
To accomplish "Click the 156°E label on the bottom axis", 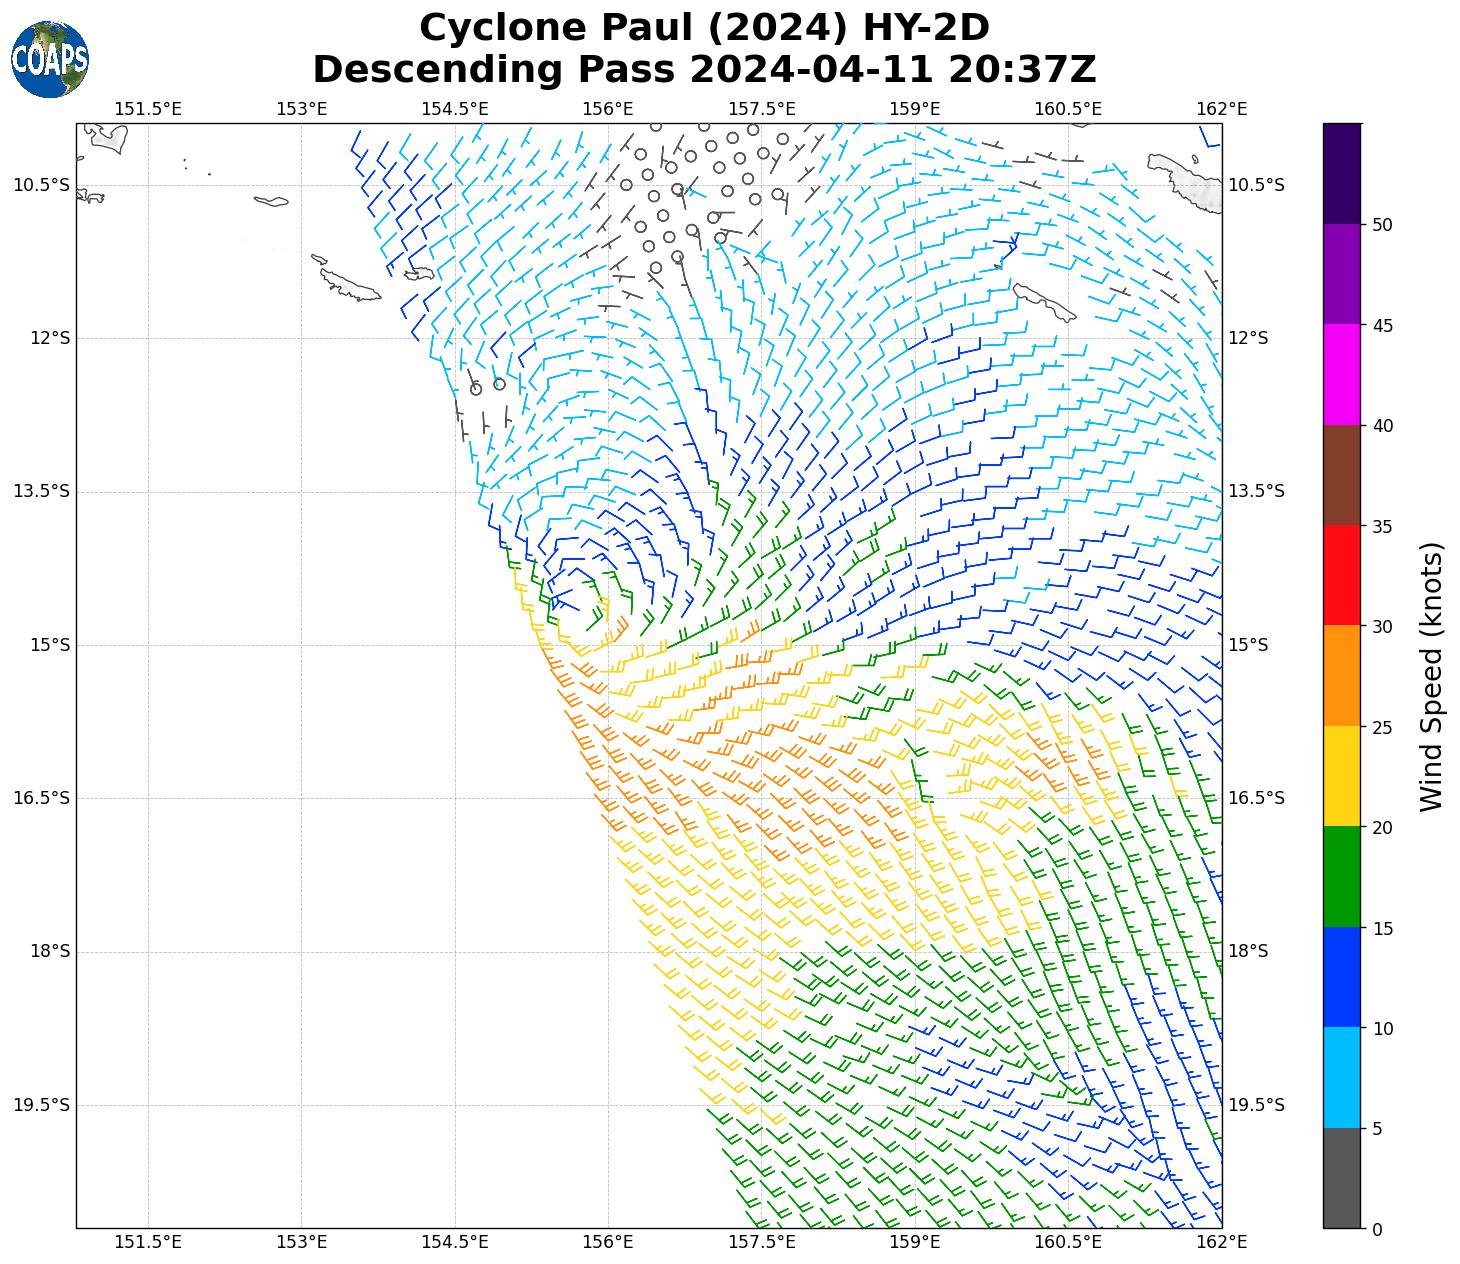I will click(x=608, y=1242).
